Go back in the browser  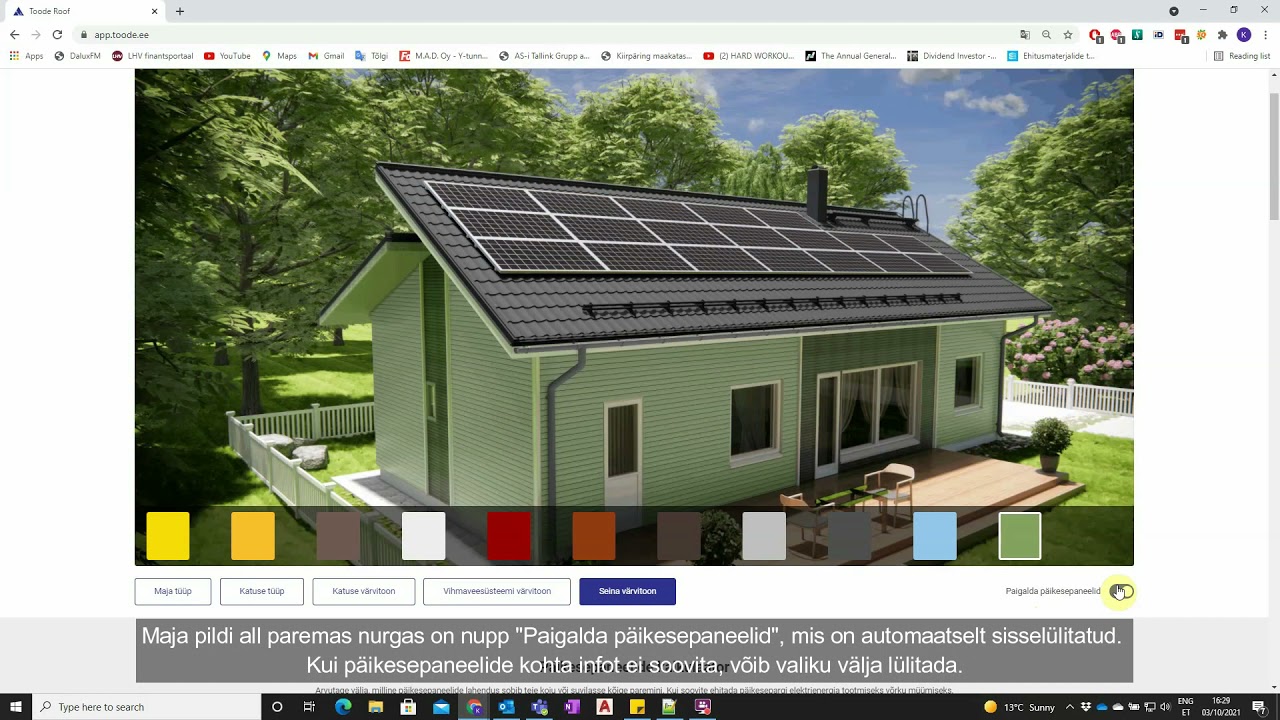[x=14, y=34]
